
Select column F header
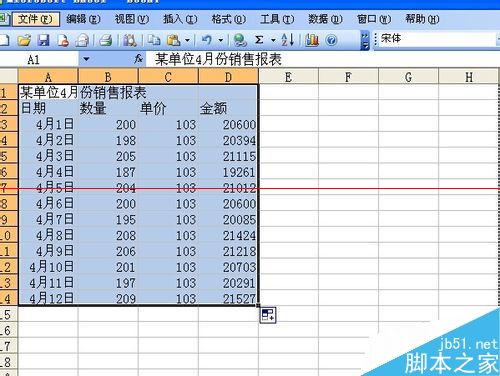pos(348,77)
